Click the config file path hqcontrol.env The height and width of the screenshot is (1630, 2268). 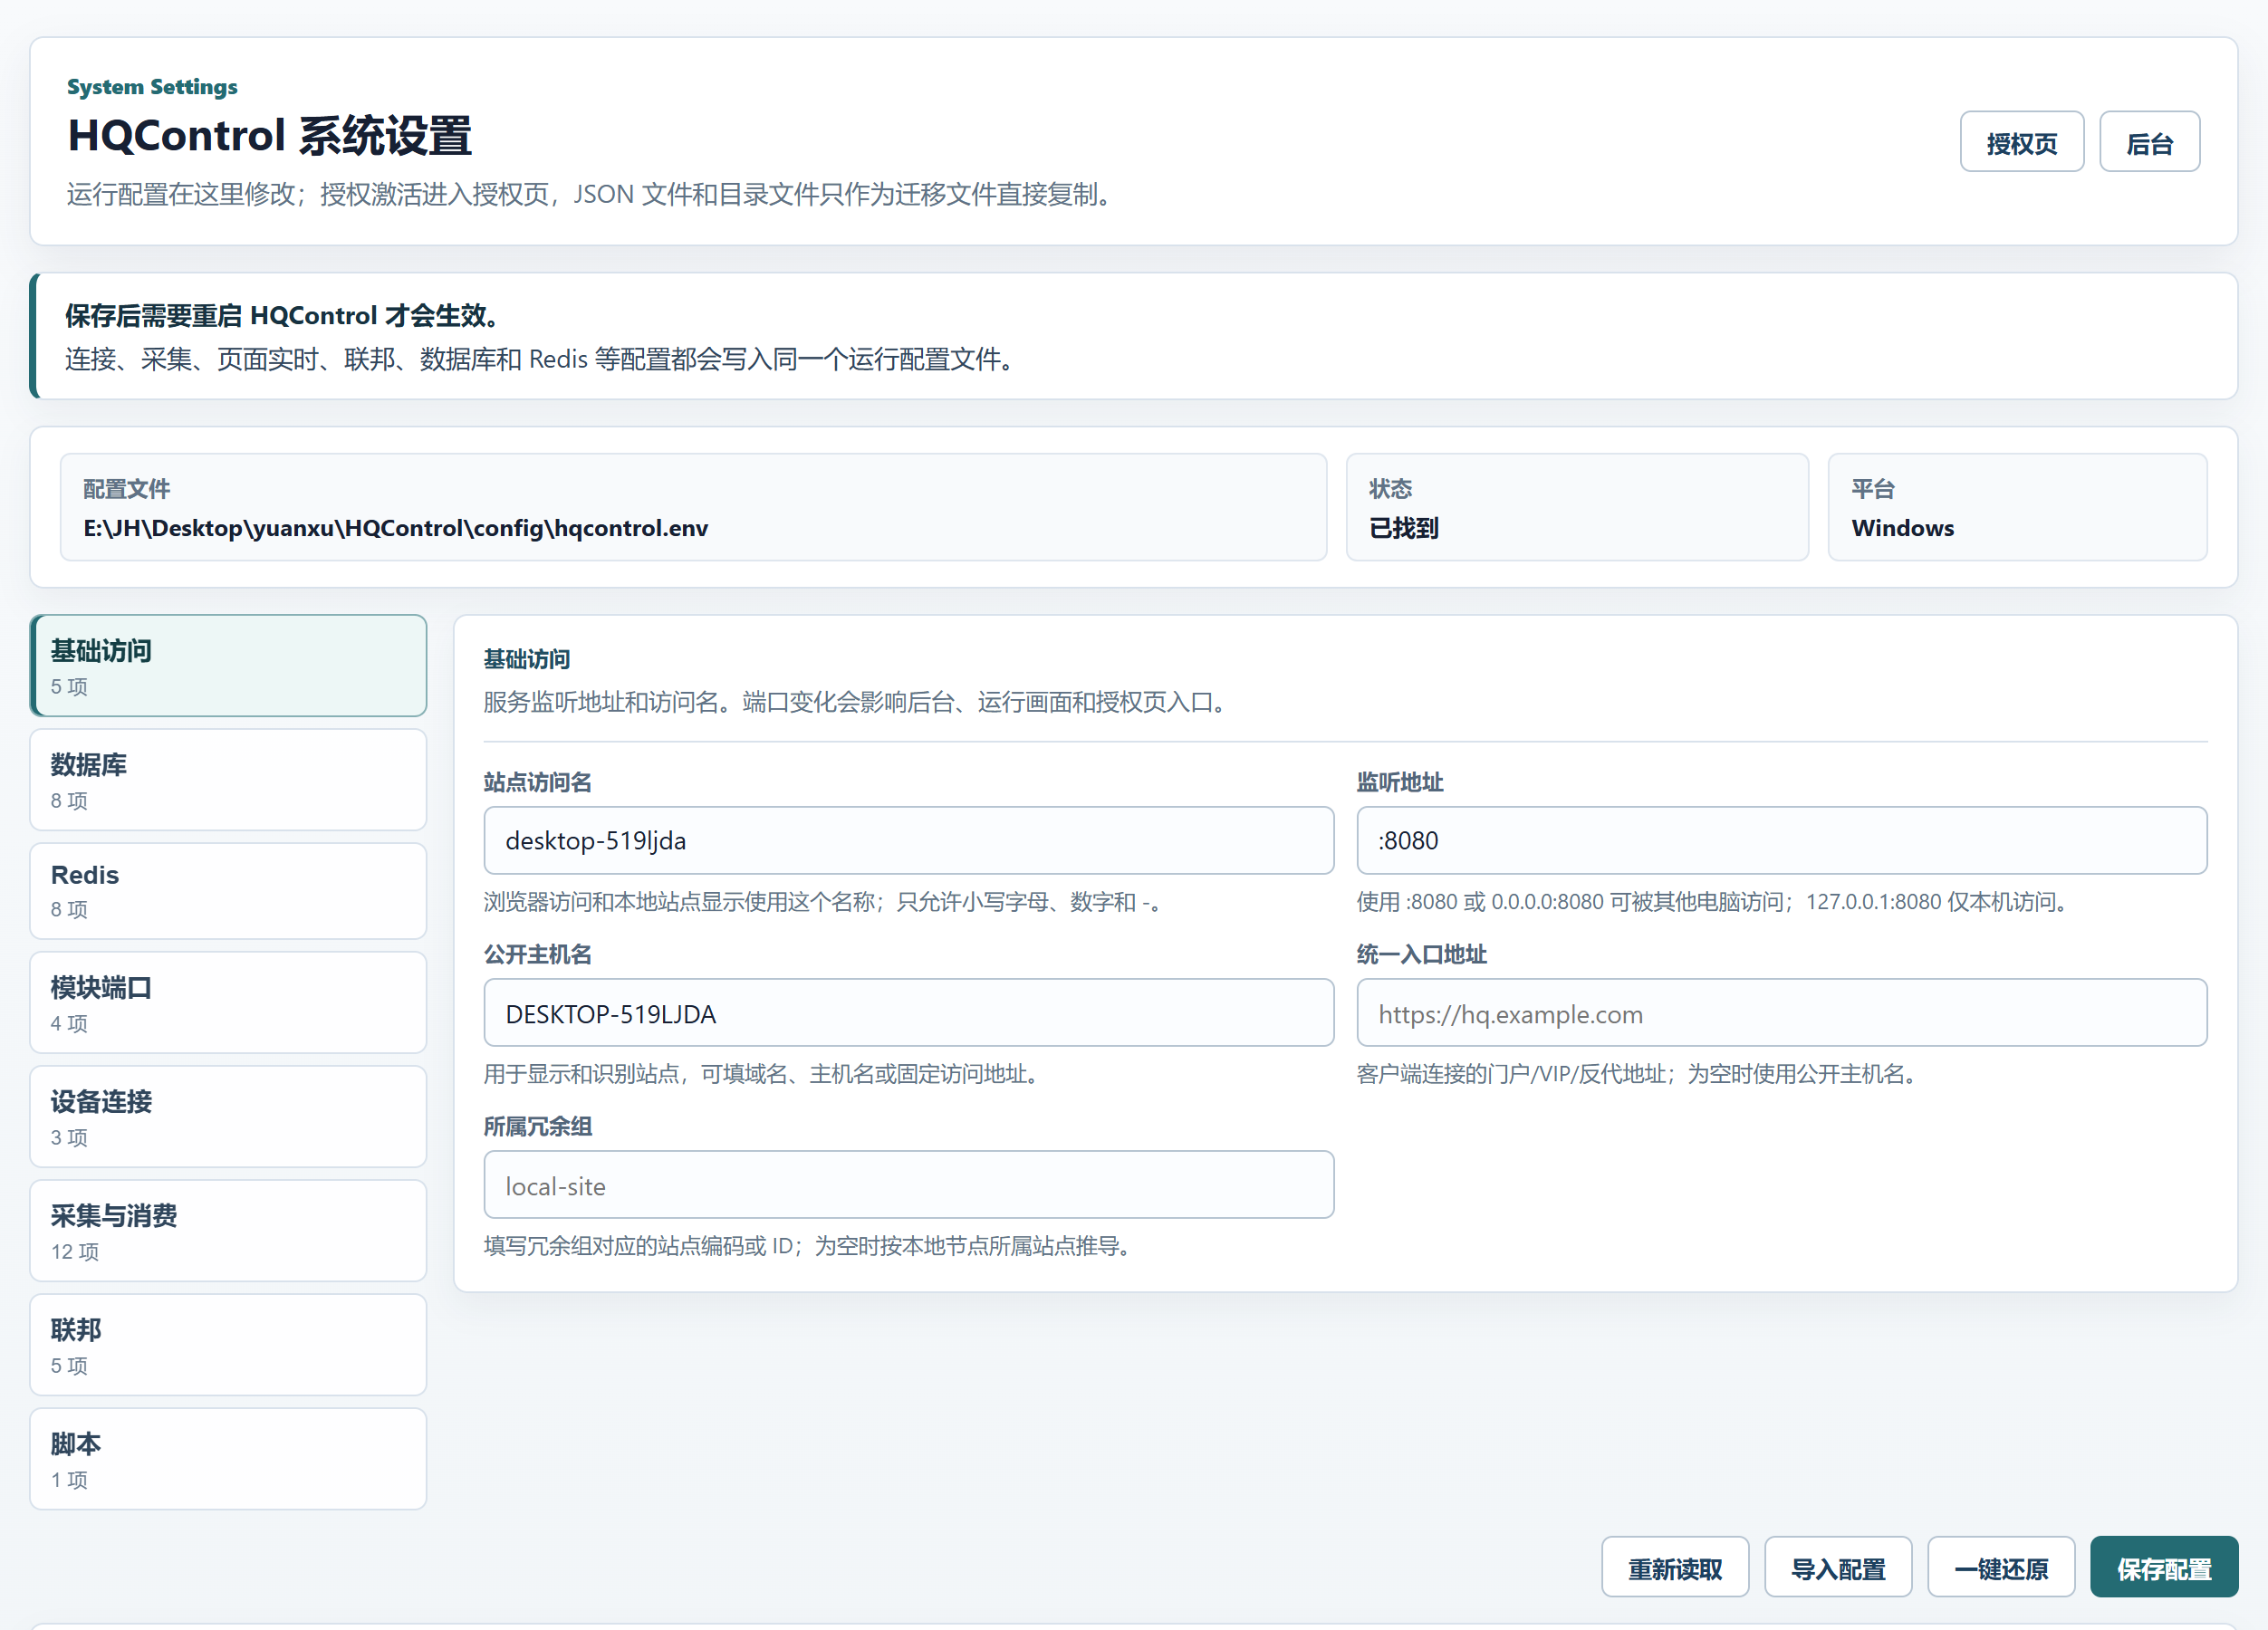(x=396, y=528)
